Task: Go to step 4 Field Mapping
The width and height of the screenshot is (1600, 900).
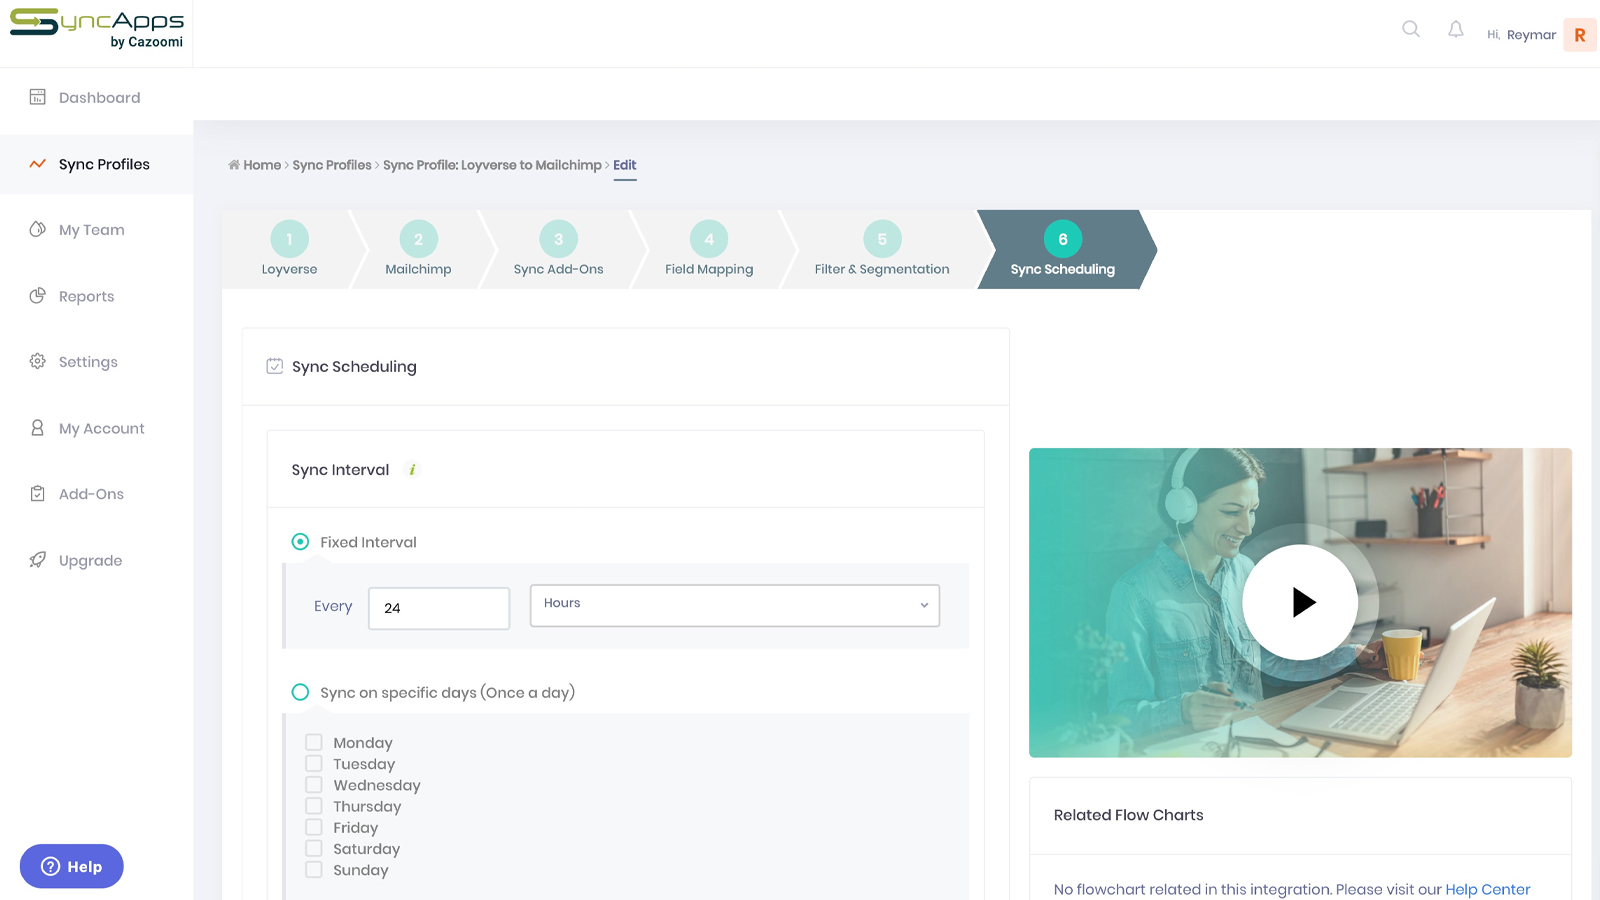Action: click(708, 249)
